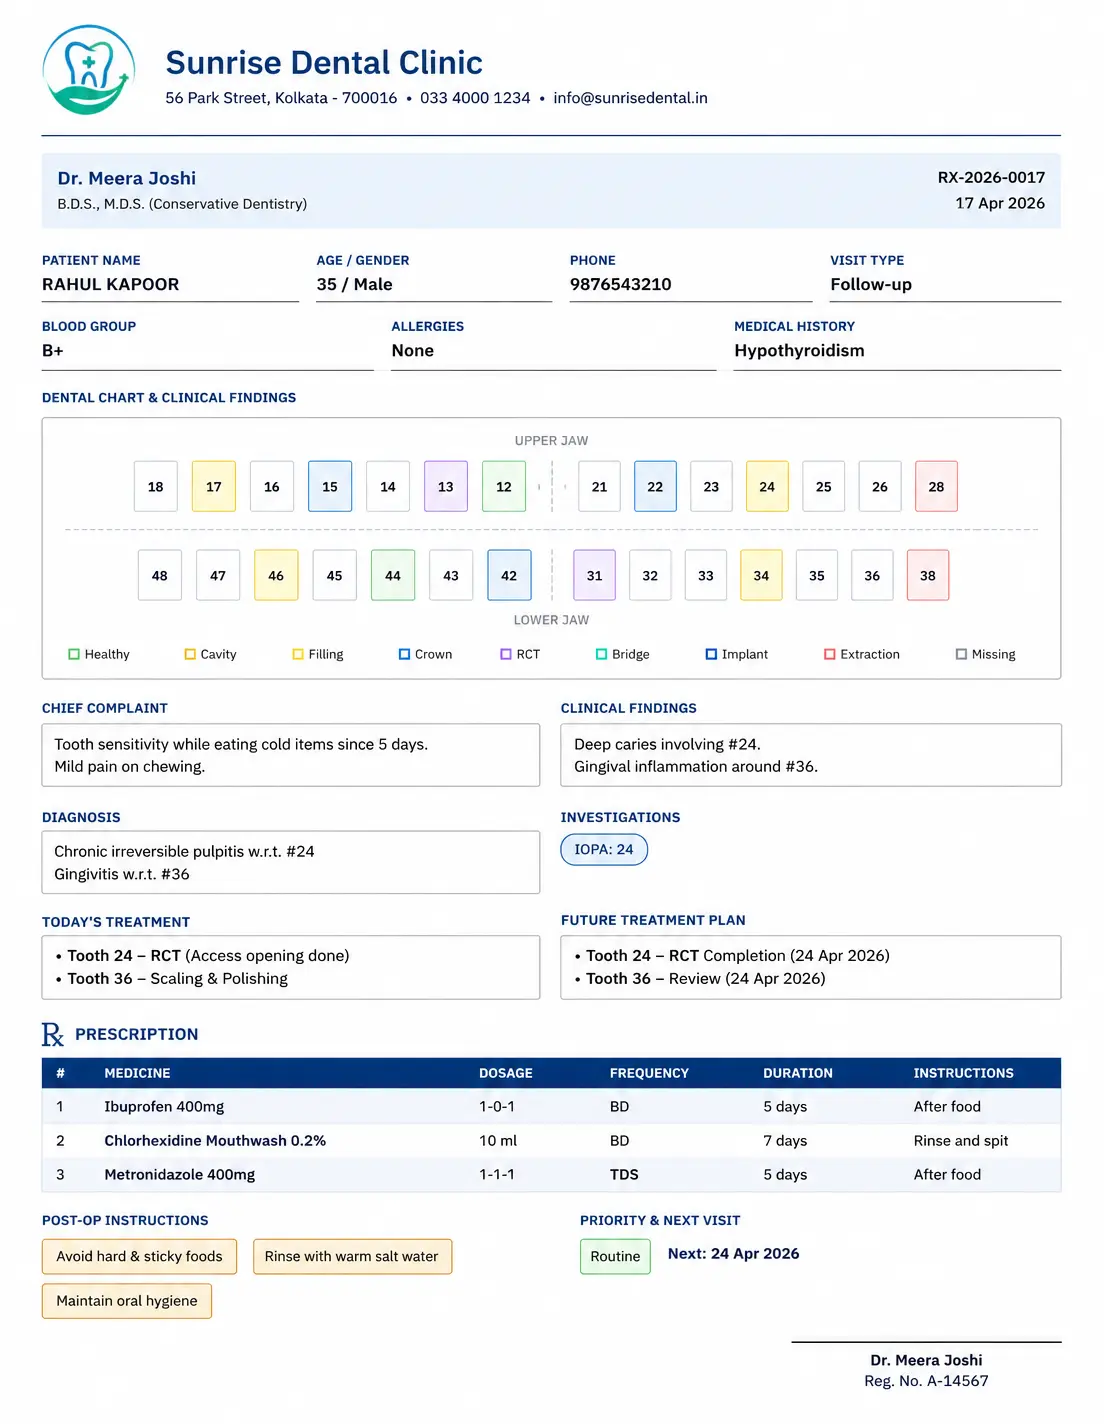Click the 10 ml dosage cell
1104x1424 pixels.
pyautogui.click(x=498, y=1141)
